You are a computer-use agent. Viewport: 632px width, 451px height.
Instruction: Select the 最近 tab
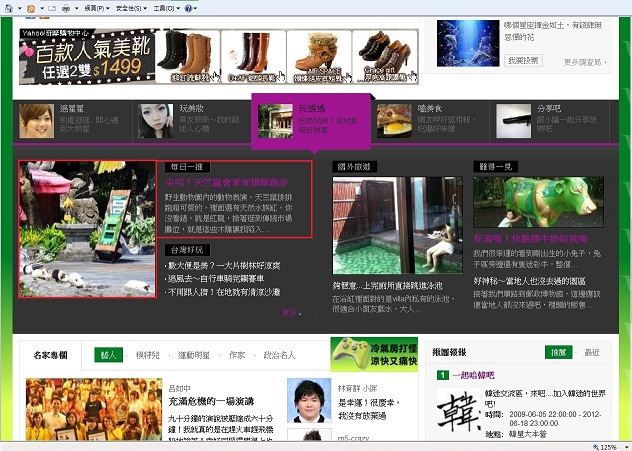[592, 353]
